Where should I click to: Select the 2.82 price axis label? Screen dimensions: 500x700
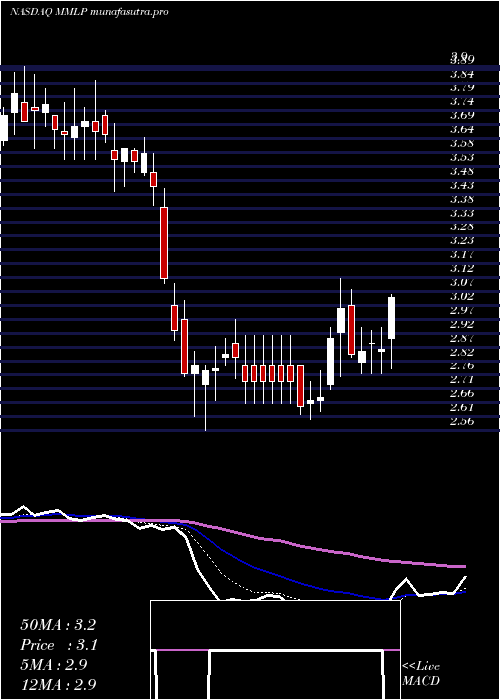pyautogui.click(x=462, y=352)
